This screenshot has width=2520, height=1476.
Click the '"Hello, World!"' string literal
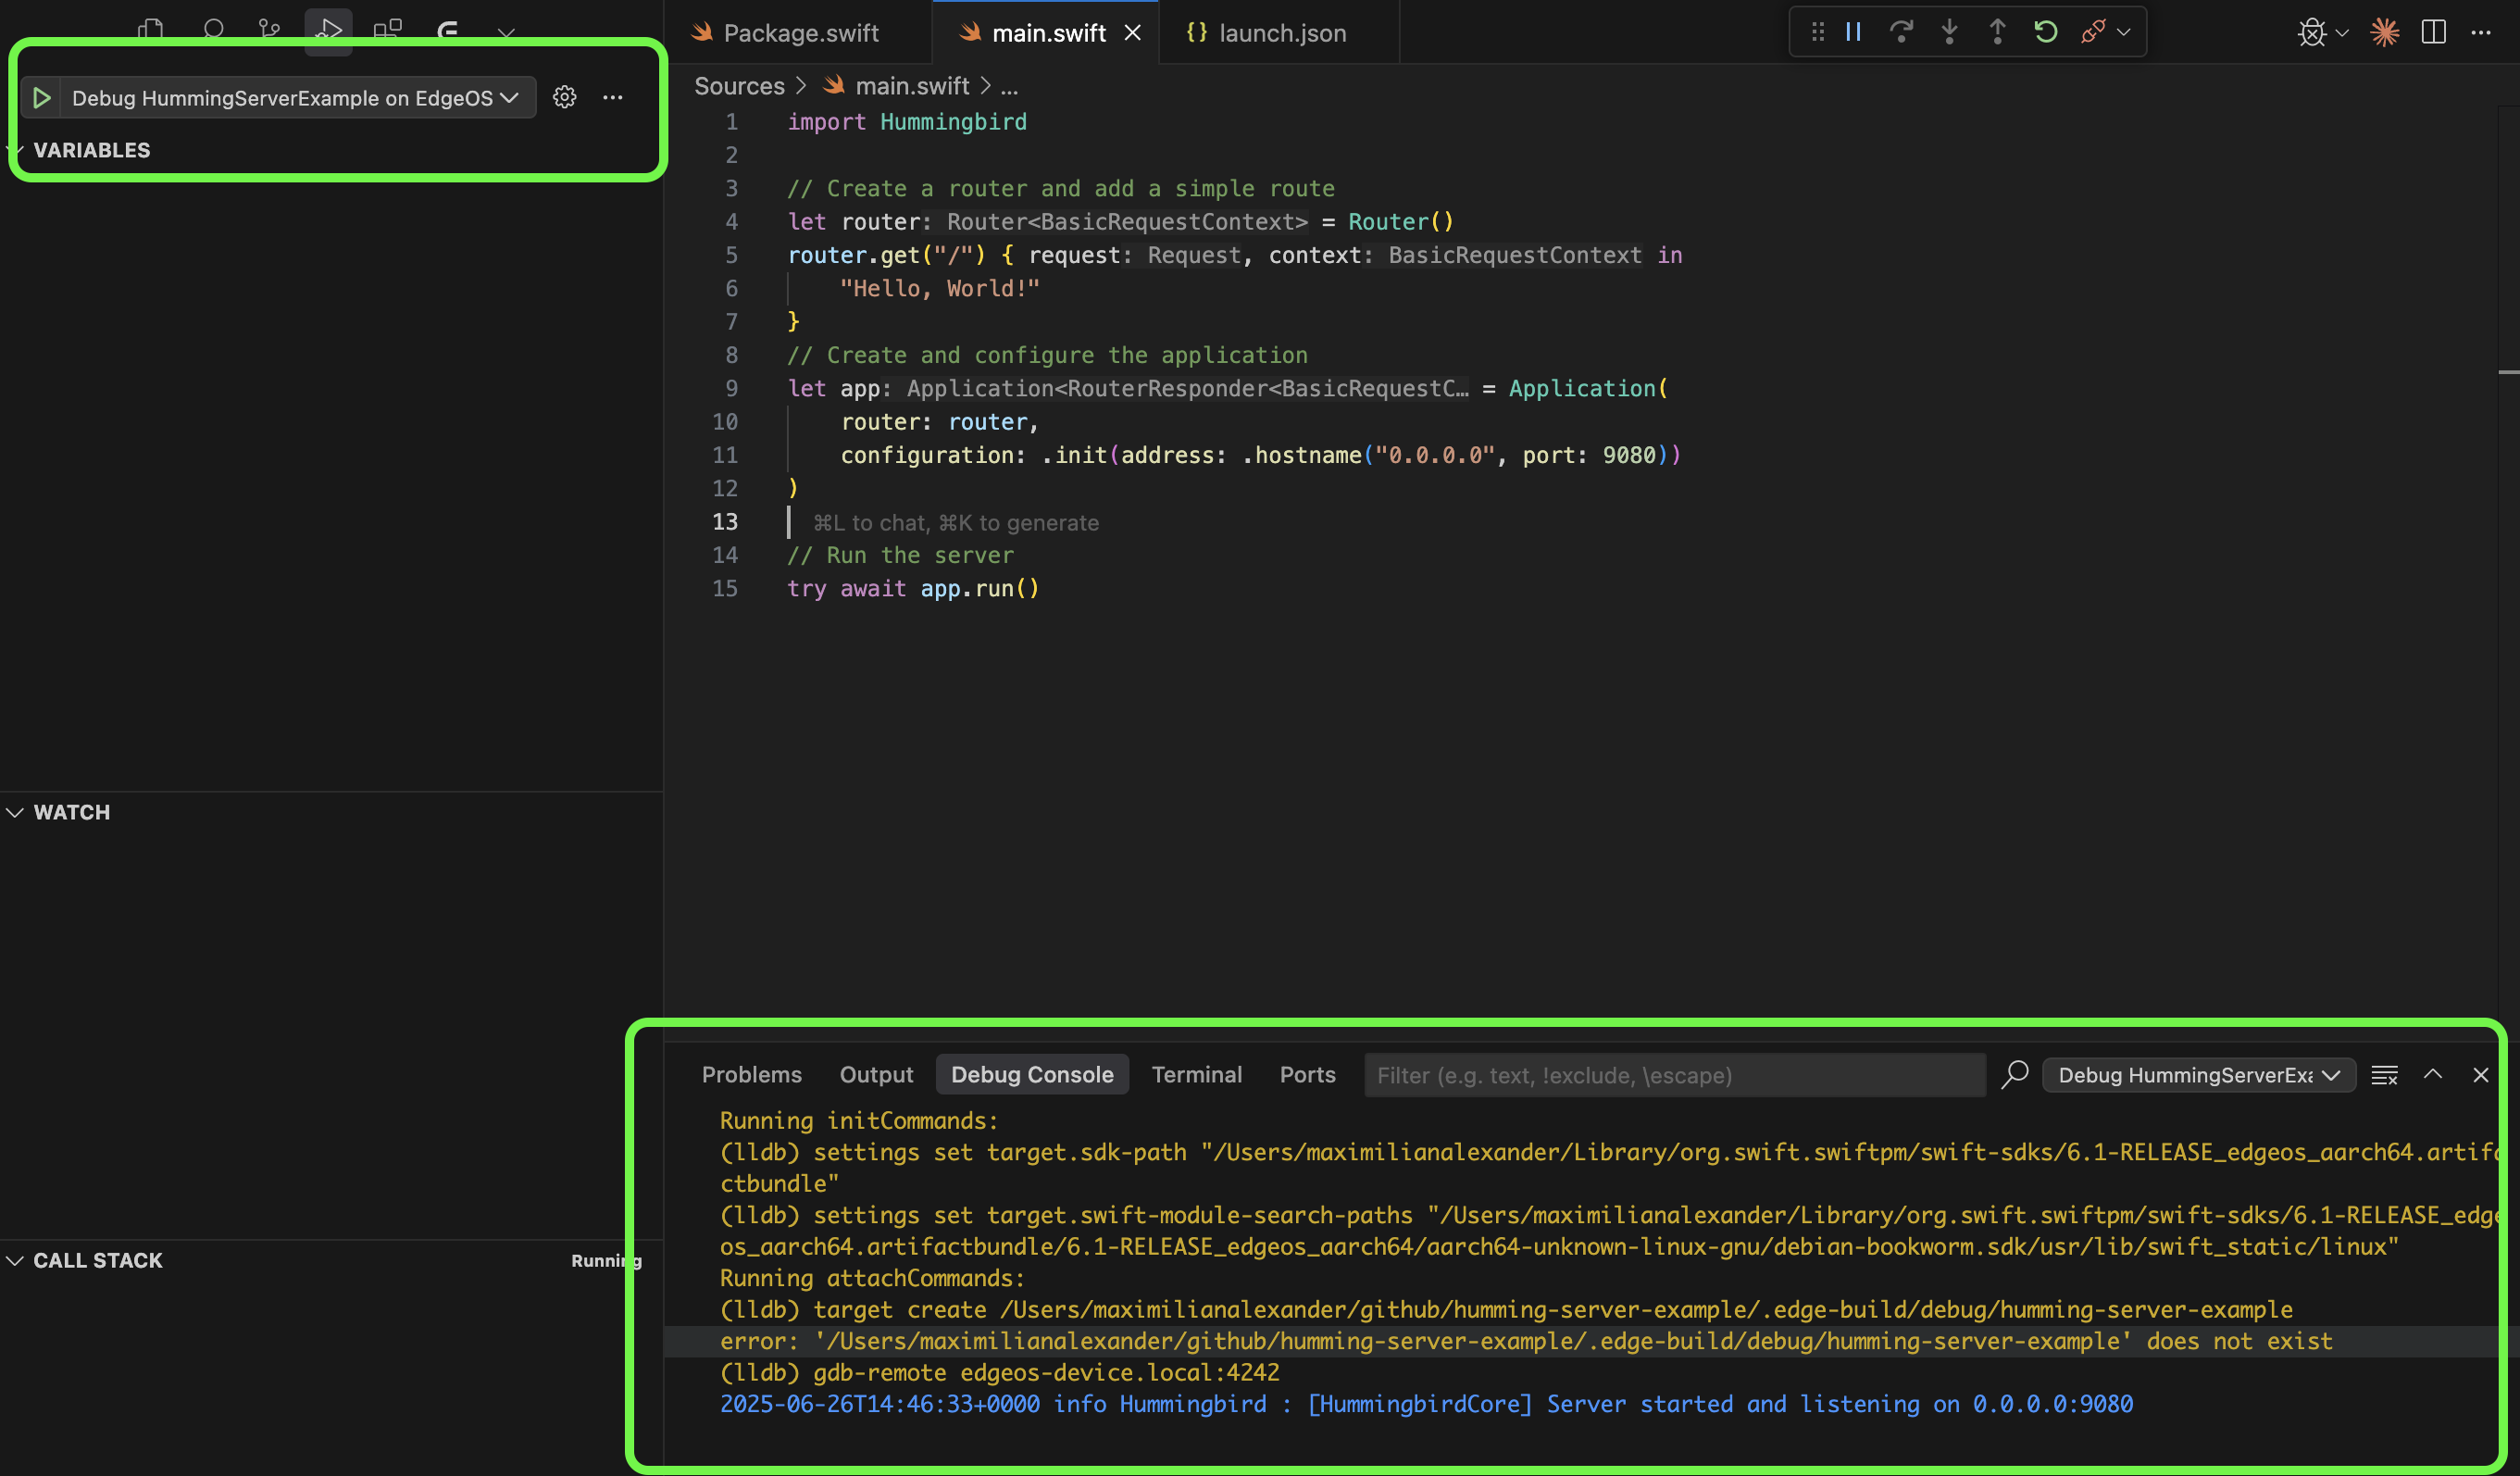pyautogui.click(x=940, y=288)
